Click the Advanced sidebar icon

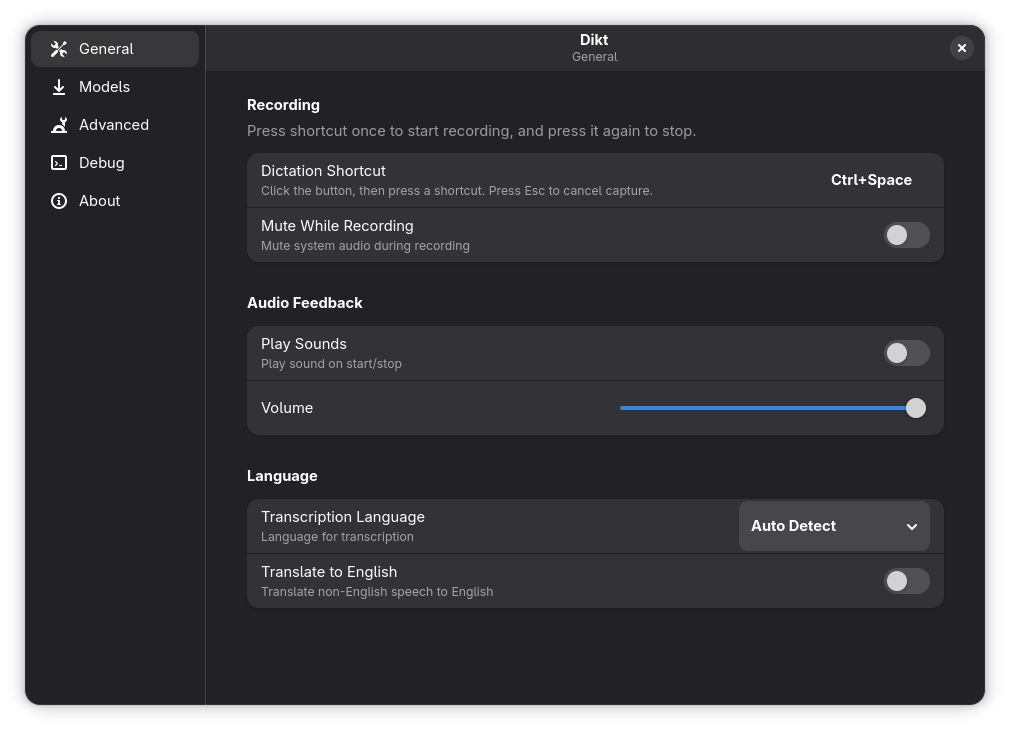(x=59, y=125)
